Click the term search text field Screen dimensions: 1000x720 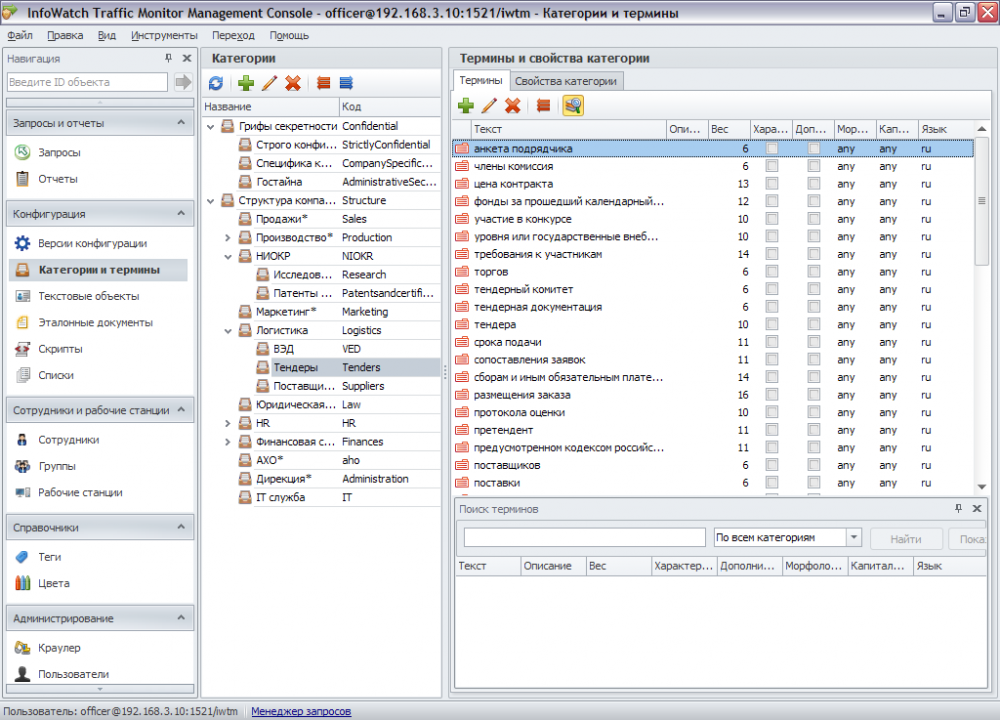pos(584,538)
